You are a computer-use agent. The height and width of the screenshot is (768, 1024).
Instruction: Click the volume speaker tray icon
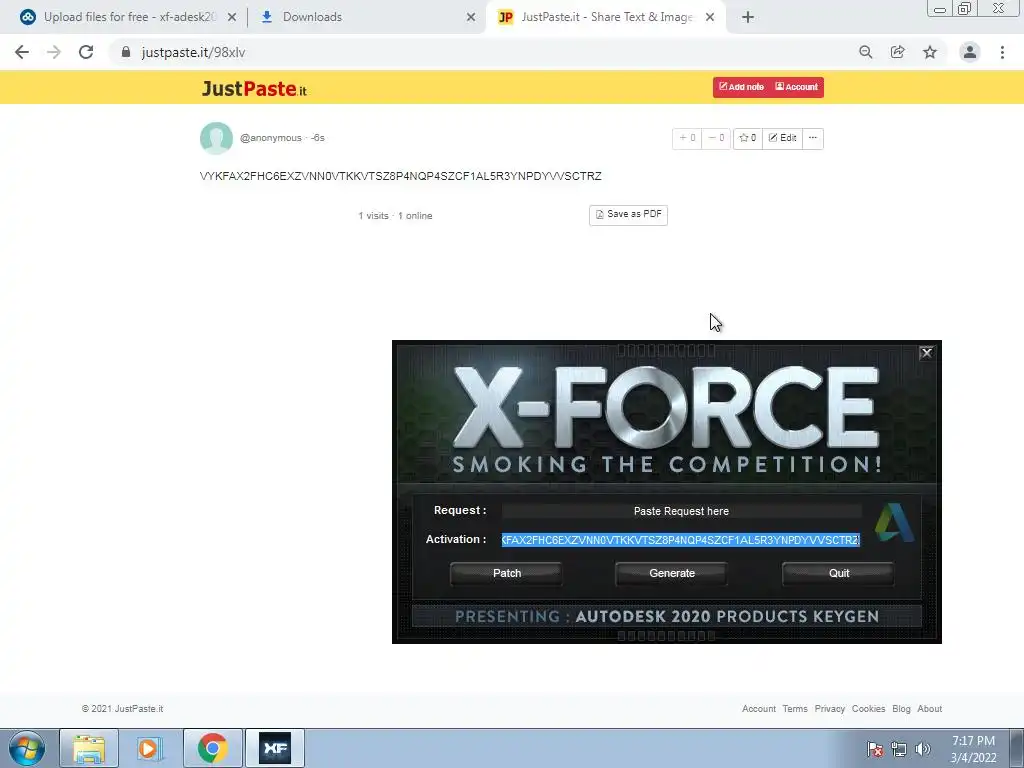[x=923, y=749]
